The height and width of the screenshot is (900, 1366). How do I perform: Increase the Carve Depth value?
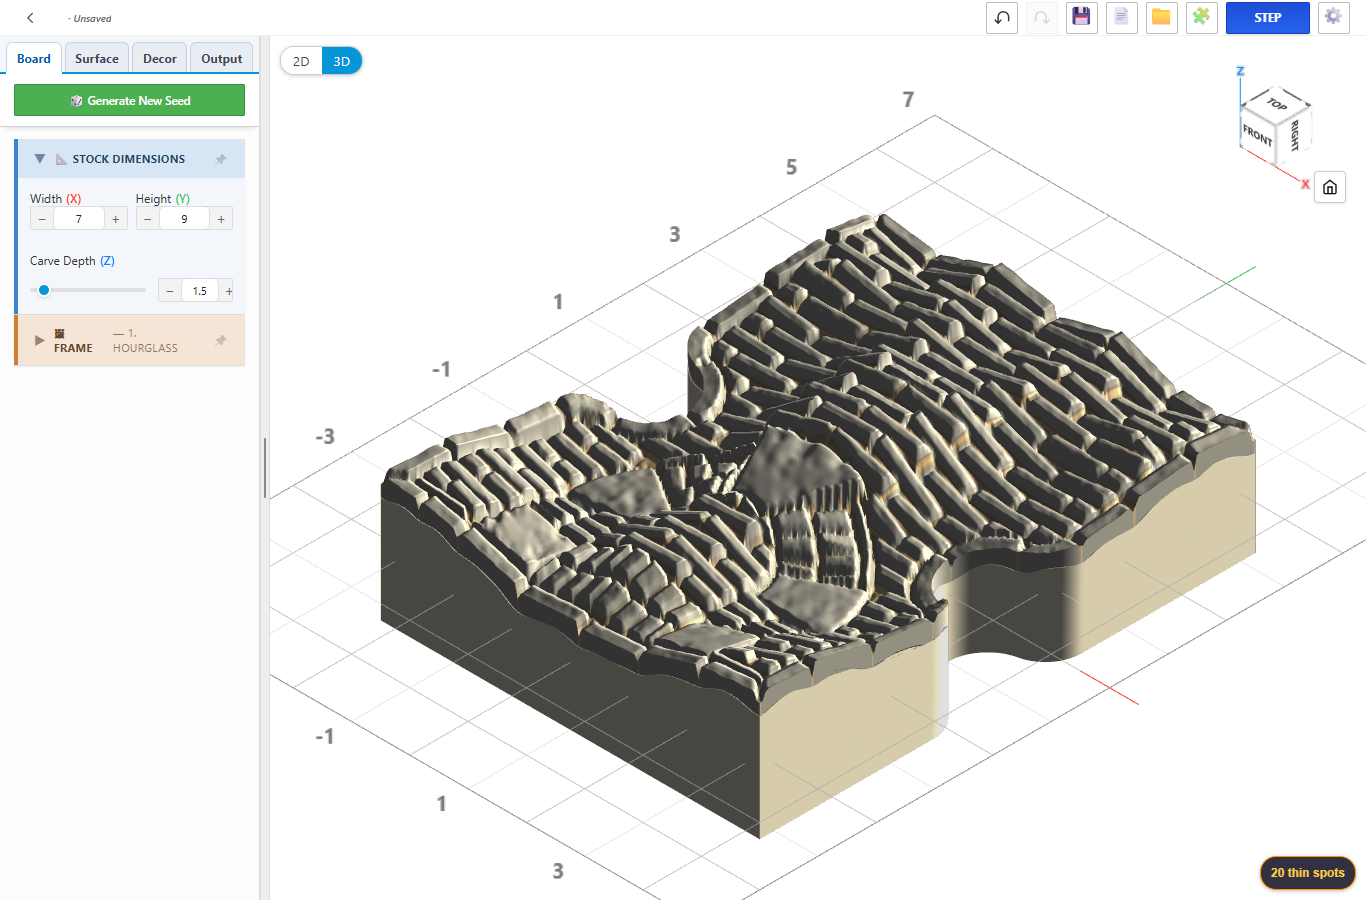click(x=228, y=291)
